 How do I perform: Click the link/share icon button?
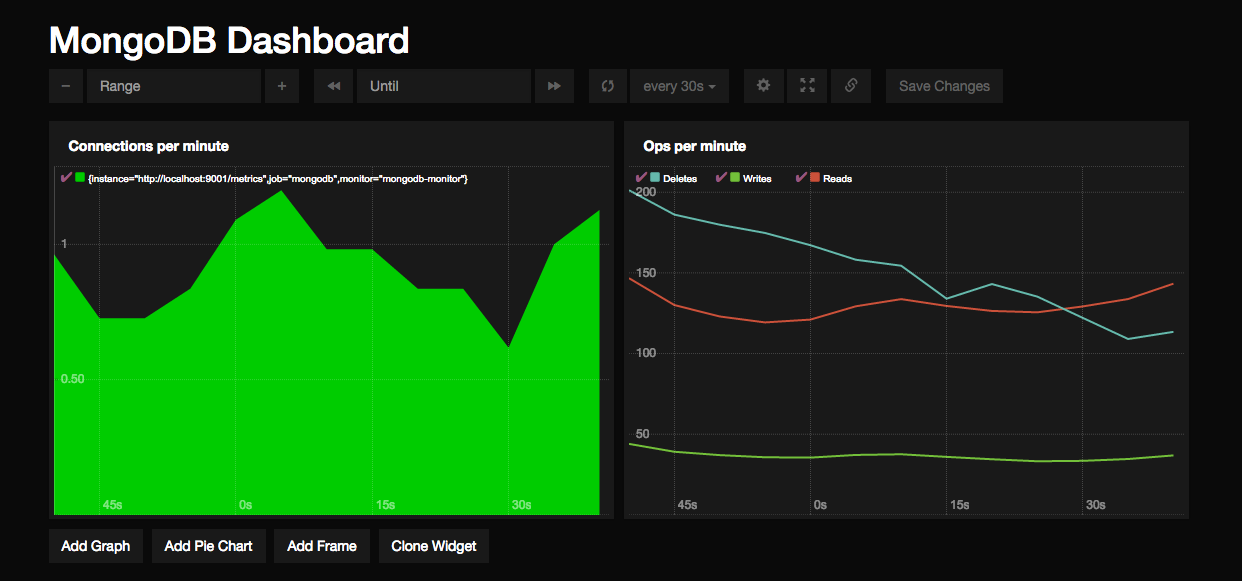click(851, 86)
